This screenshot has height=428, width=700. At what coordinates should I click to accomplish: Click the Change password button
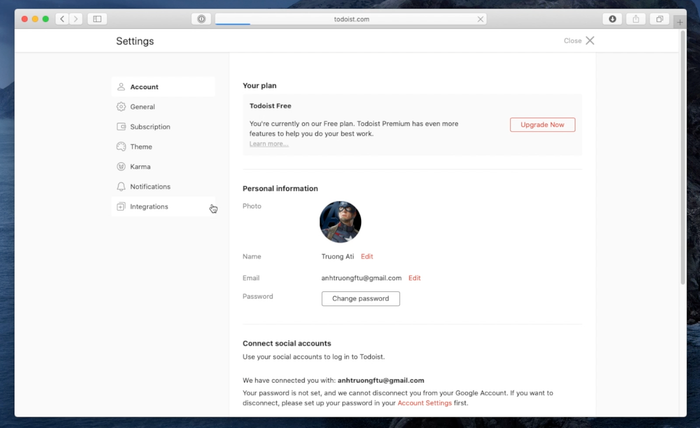pos(360,299)
